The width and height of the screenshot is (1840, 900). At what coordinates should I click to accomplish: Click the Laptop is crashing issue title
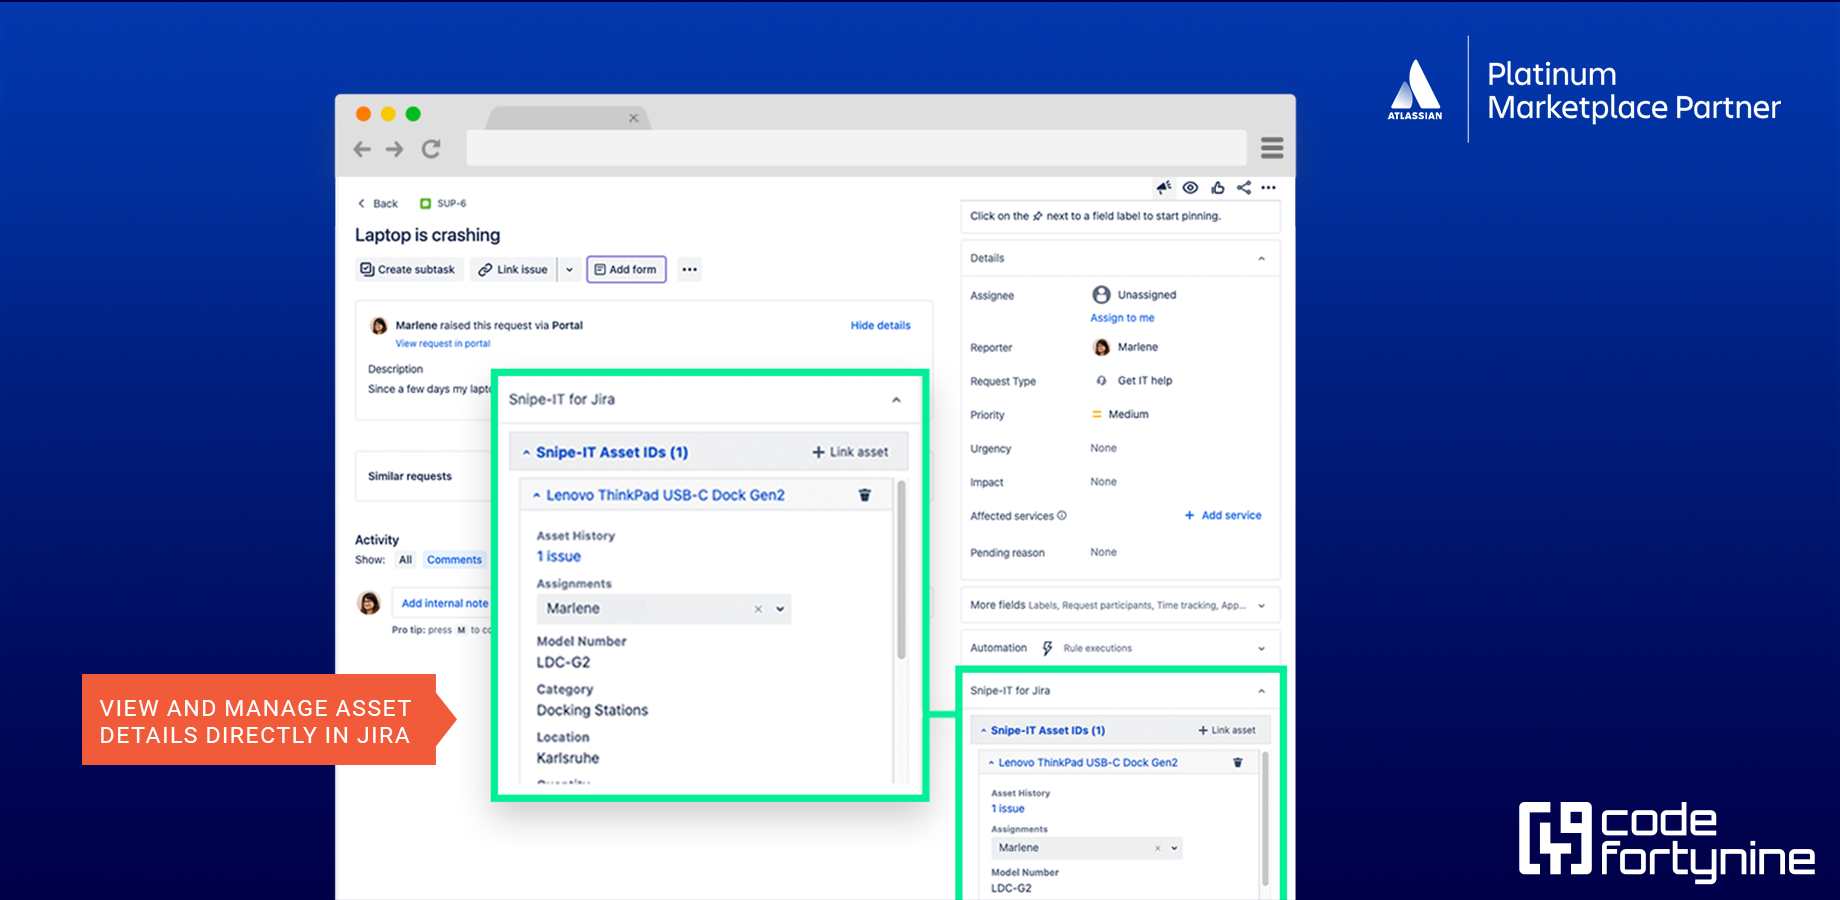(x=427, y=235)
